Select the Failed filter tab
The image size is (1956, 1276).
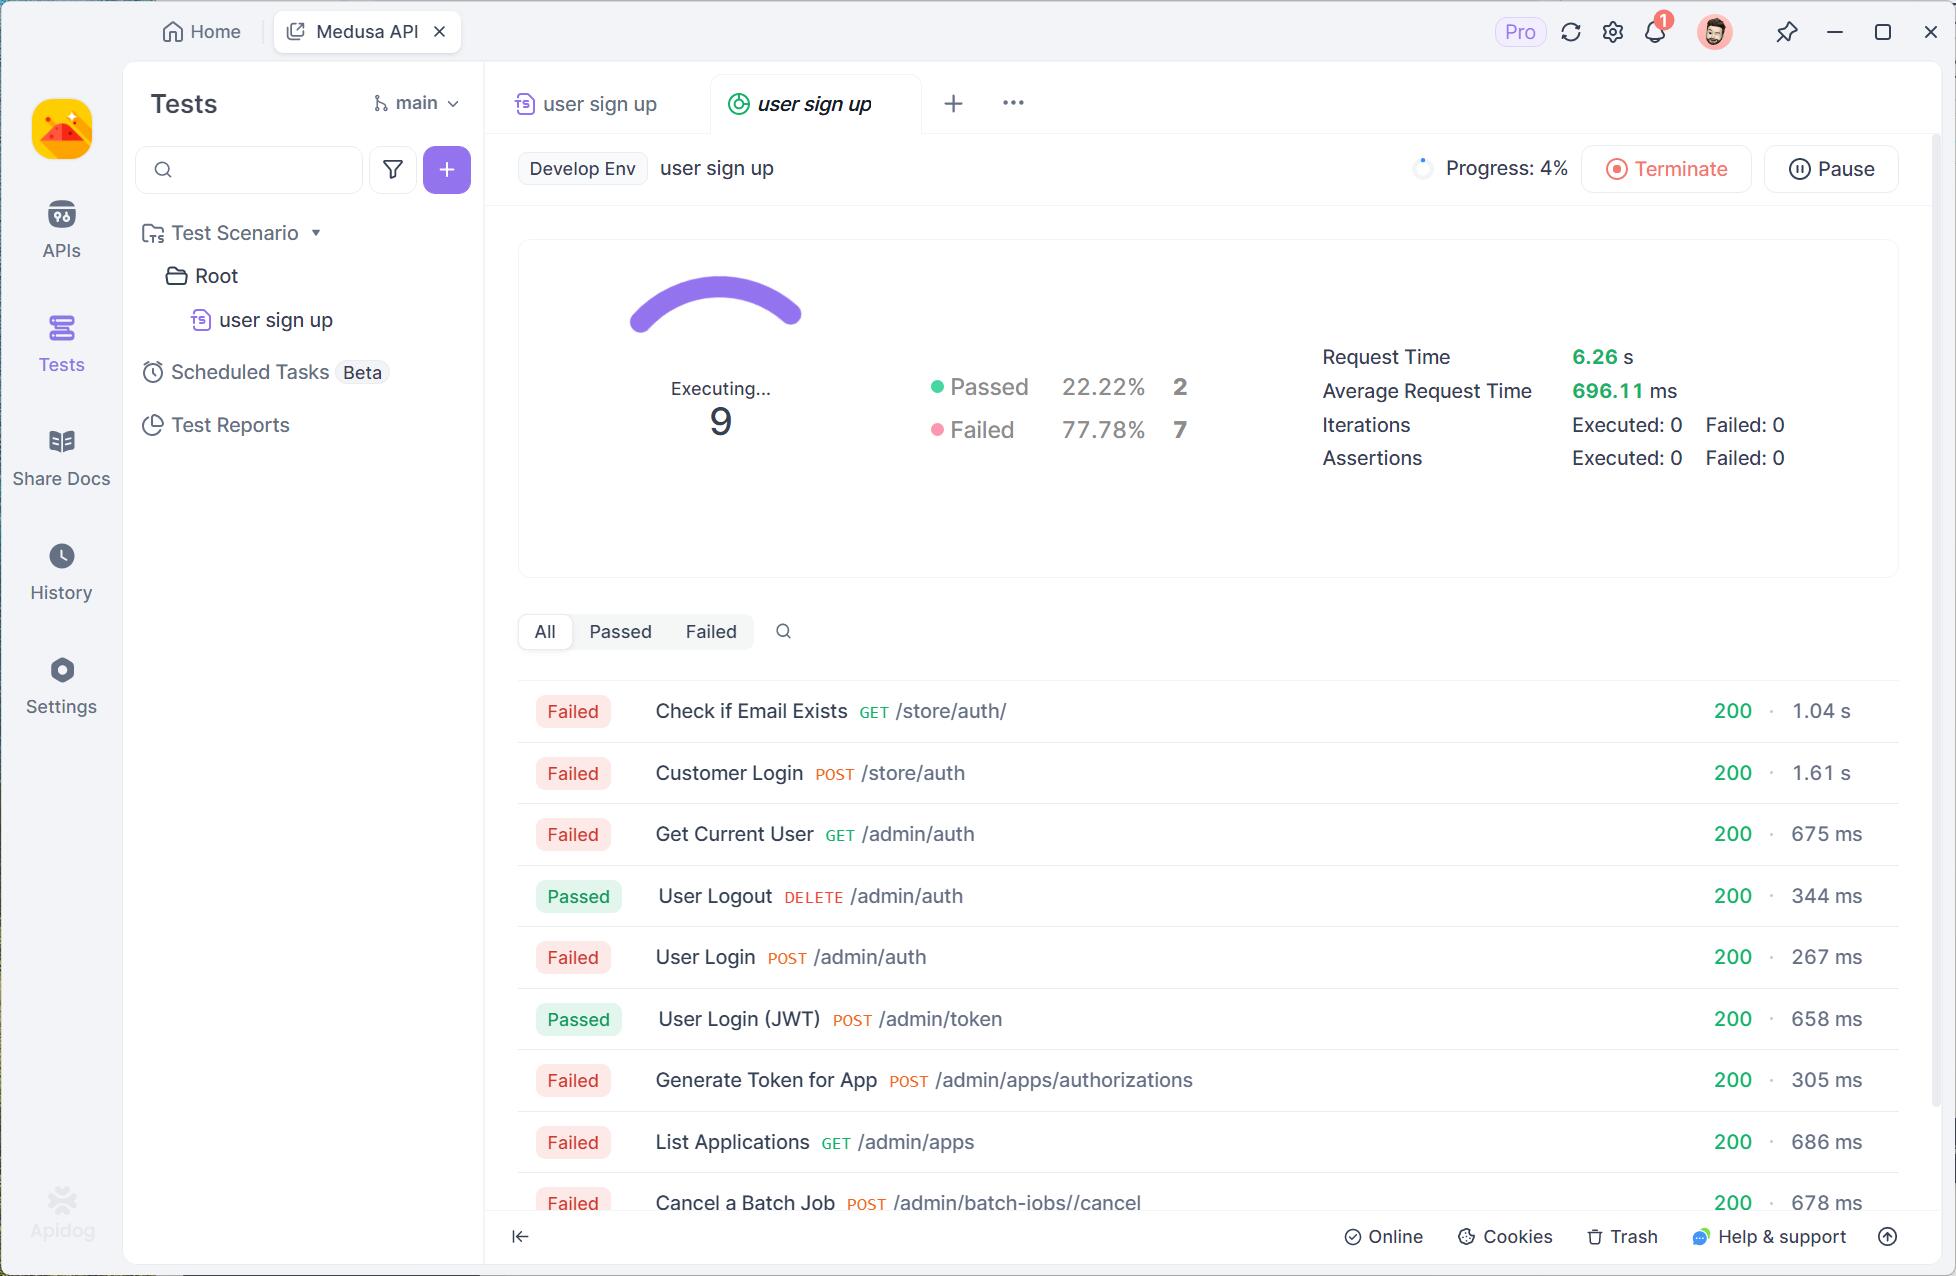click(x=710, y=630)
